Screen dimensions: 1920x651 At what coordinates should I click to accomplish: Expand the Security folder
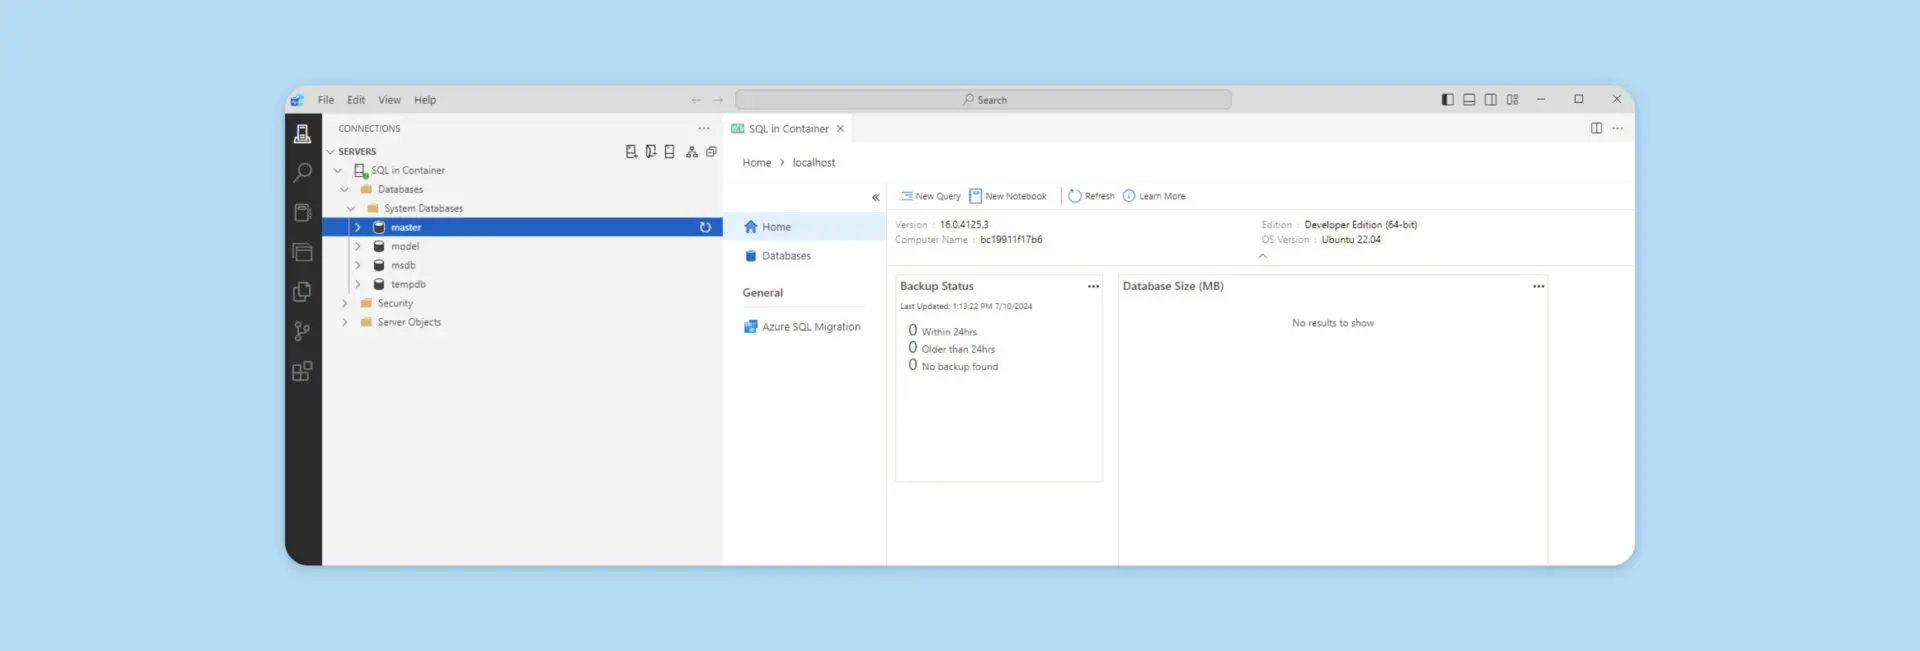click(345, 304)
